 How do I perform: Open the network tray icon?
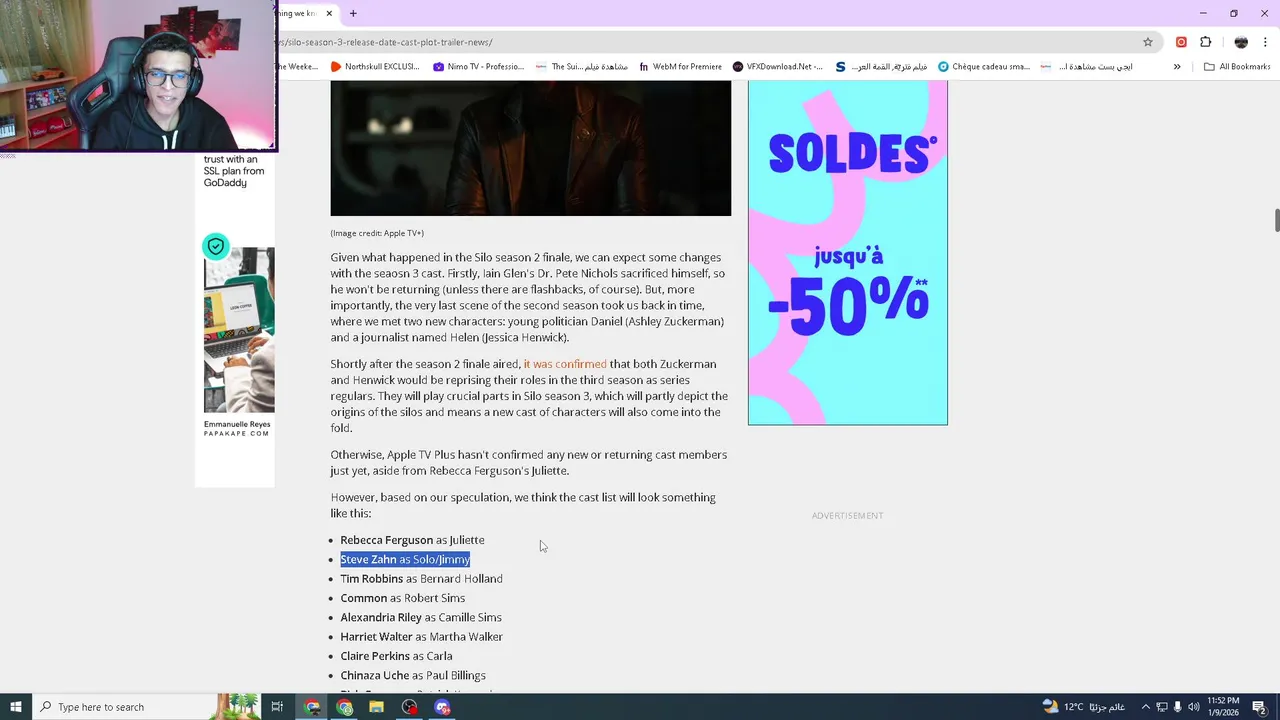(1162, 707)
